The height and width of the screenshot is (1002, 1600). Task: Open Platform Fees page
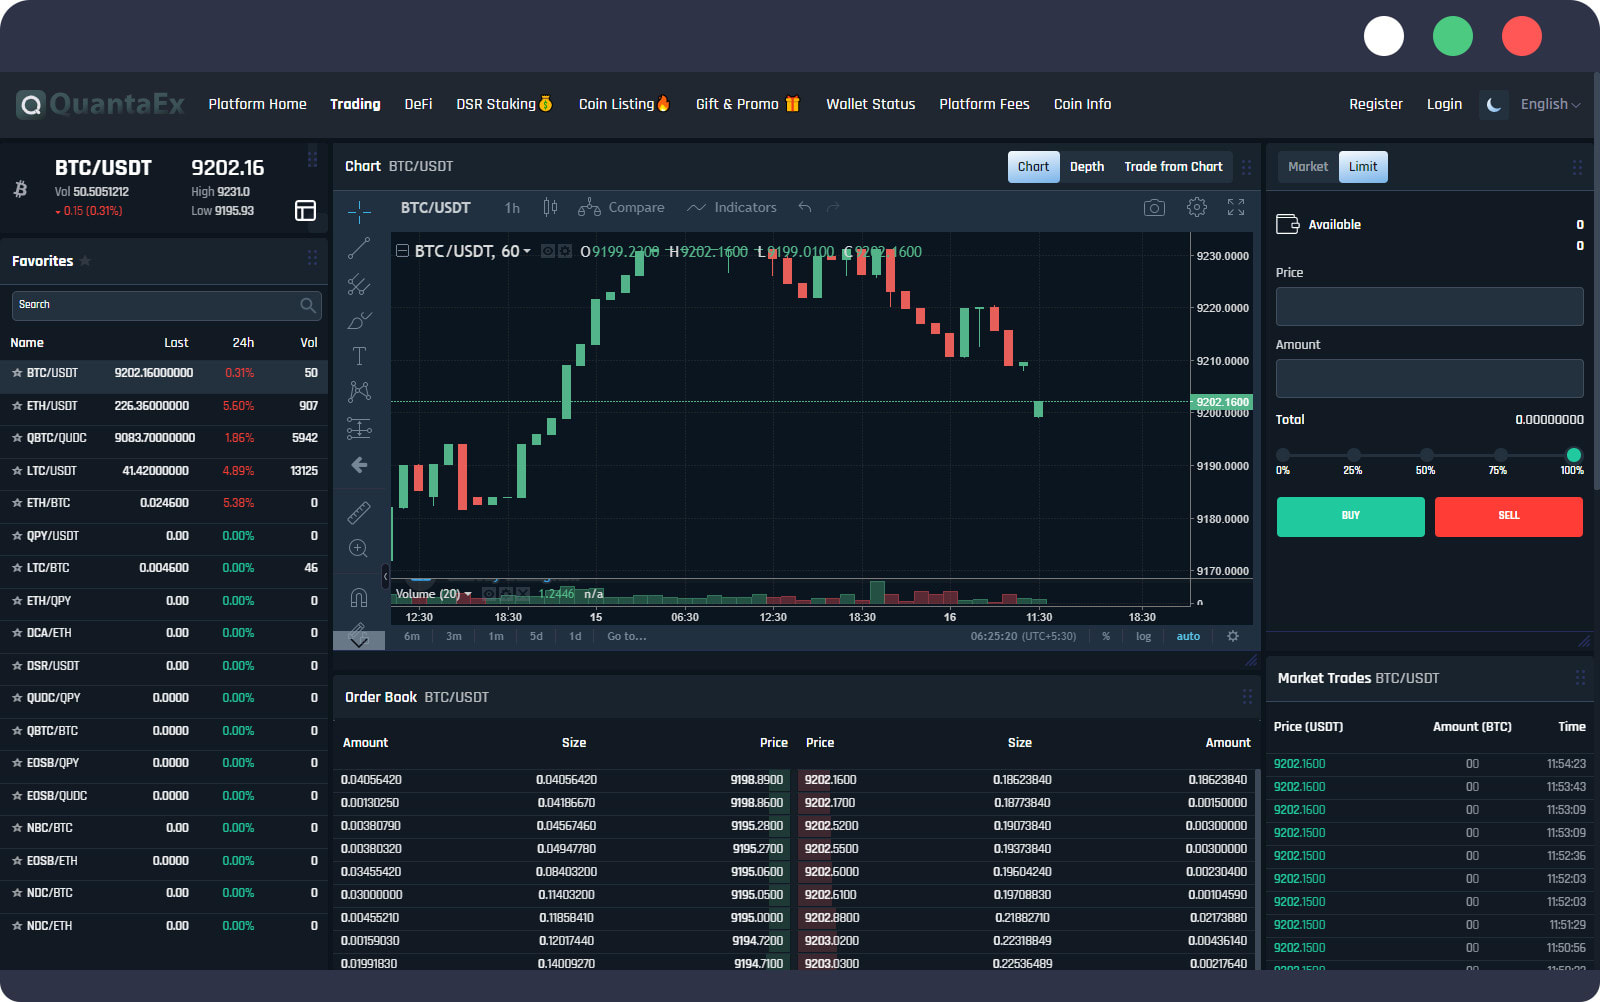coord(984,104)
